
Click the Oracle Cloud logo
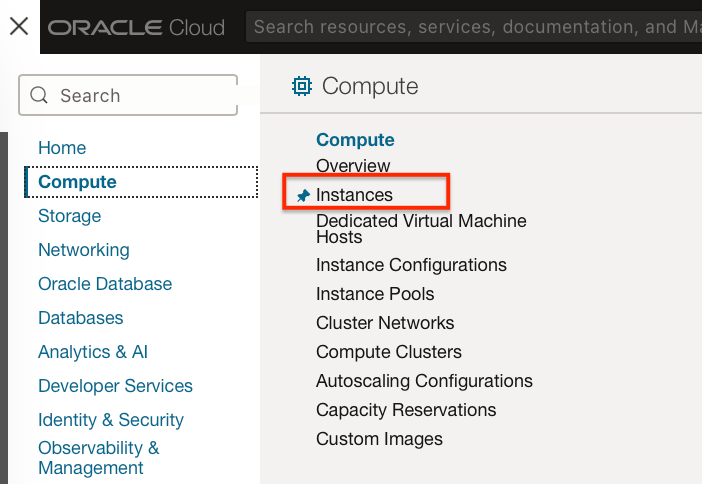(x=137, y=27)
